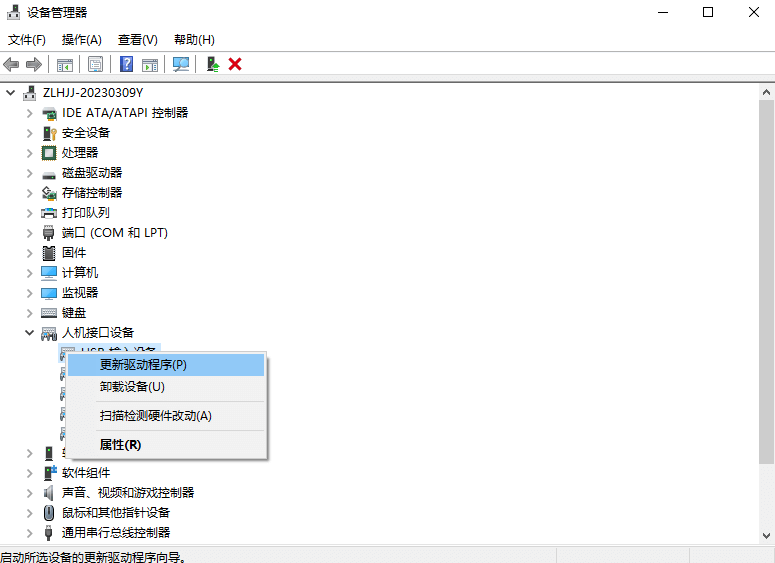Click the scrollbar down arrow
This screenshot has width=775, height=563.
766,535
